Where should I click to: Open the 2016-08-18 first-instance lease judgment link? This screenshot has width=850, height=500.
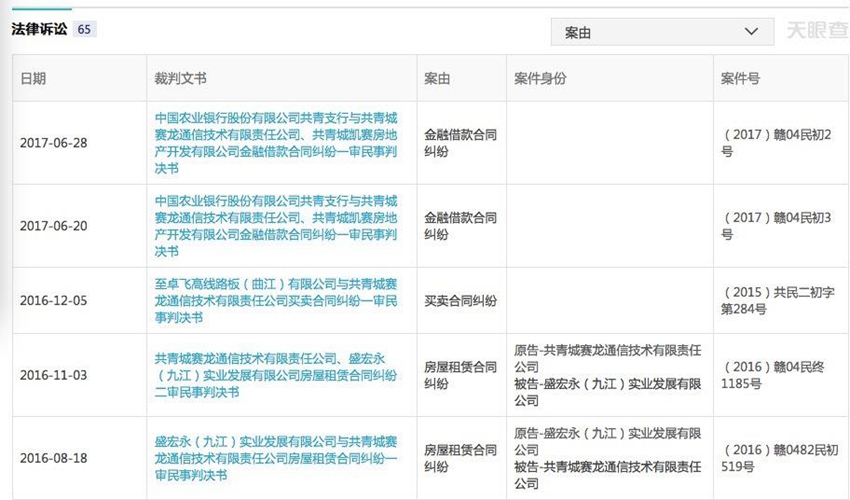pyautogui.click(x=275, y=458)
